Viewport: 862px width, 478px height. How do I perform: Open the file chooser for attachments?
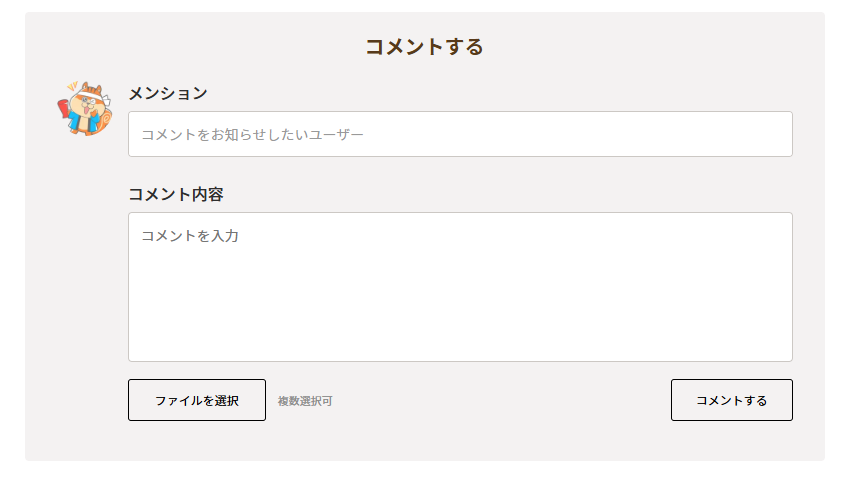pos(197,400)
